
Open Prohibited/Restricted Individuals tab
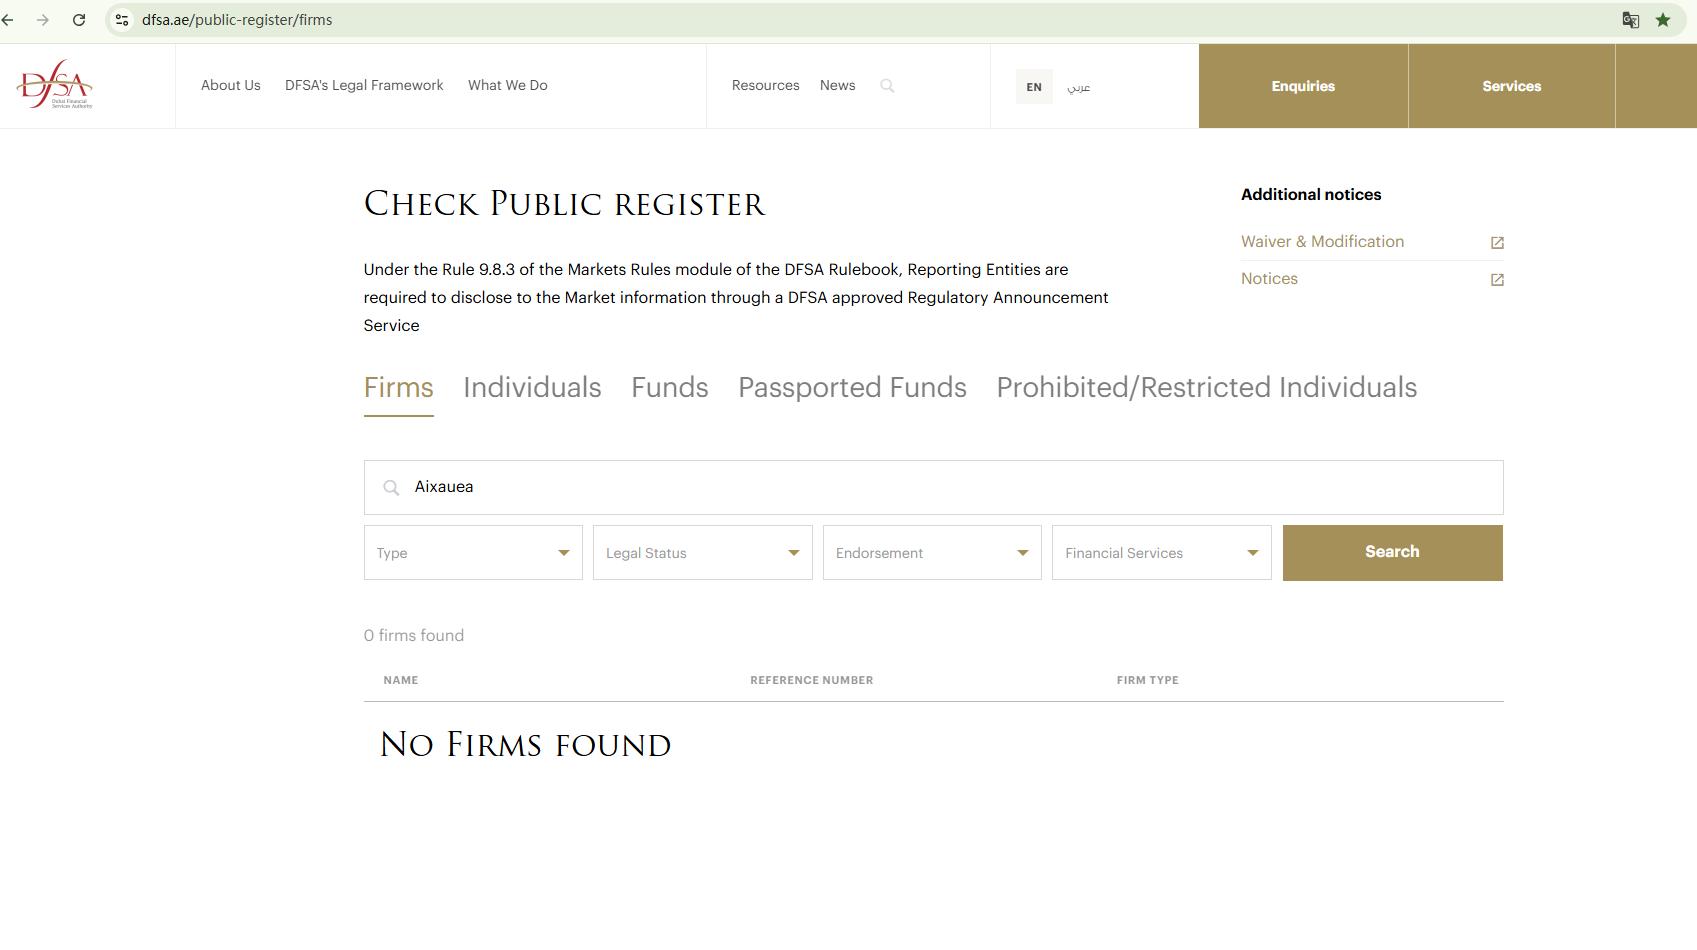coord(1207,388)
